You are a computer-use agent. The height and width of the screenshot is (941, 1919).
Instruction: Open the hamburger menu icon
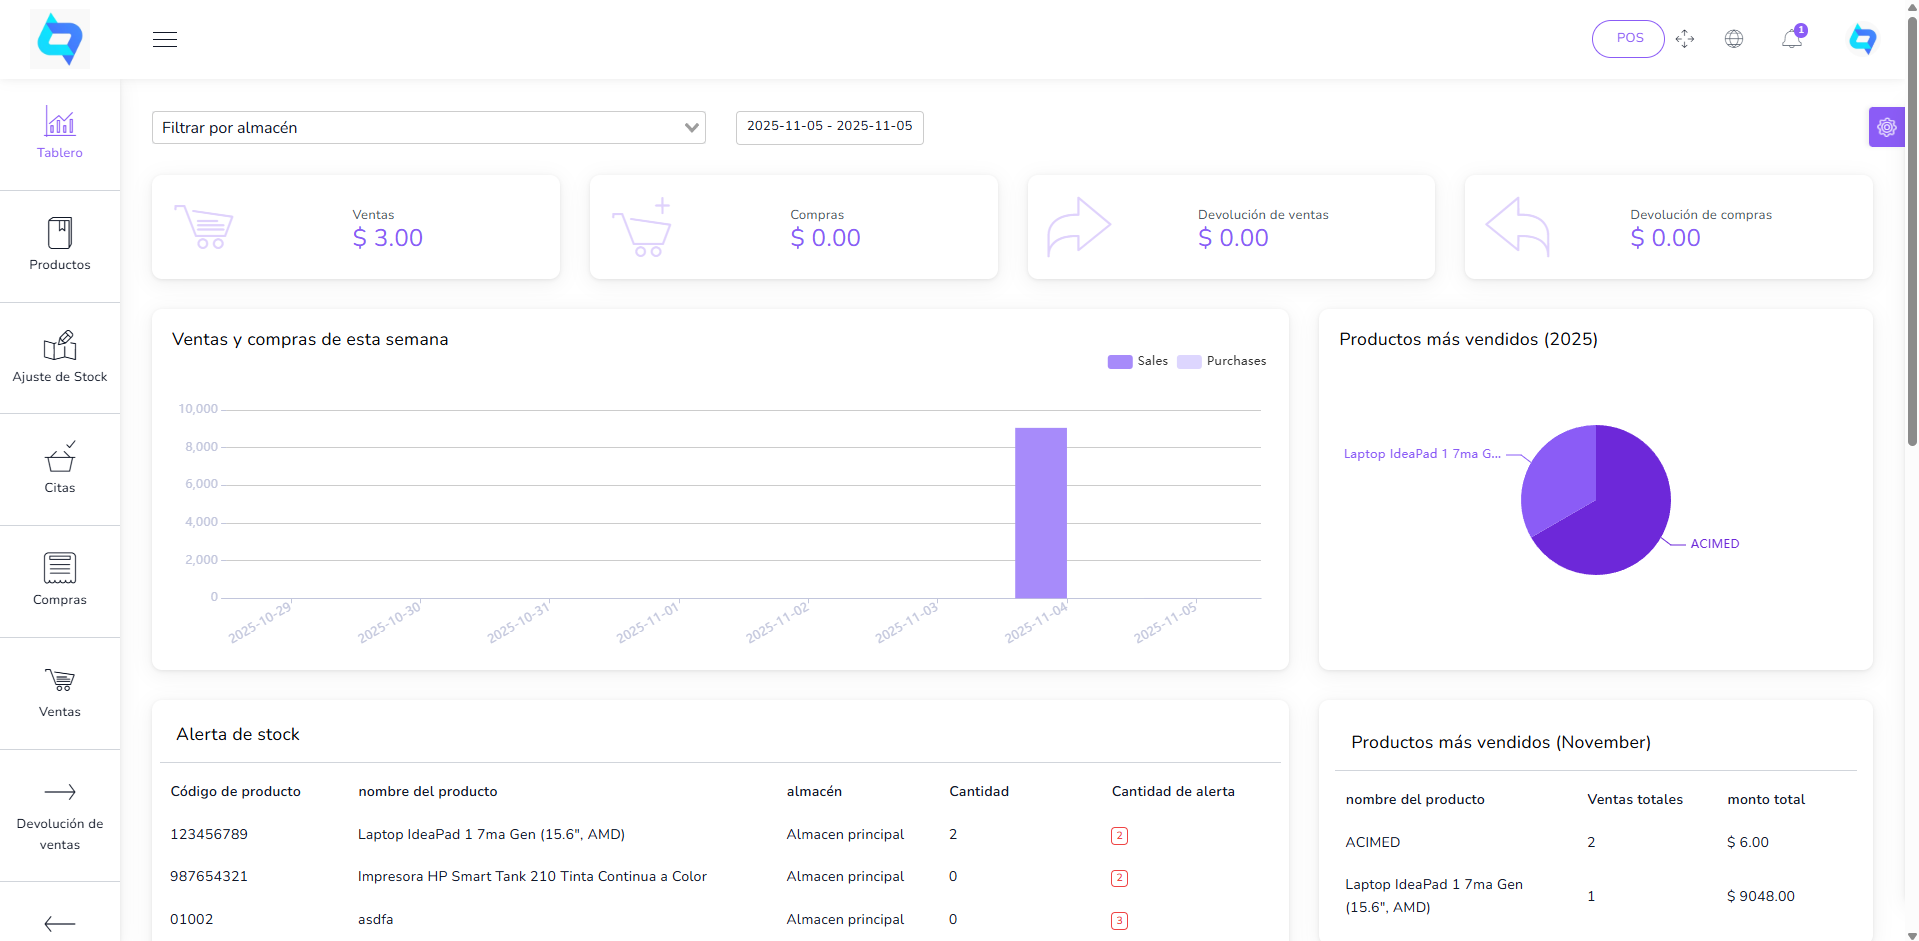tap(165, 39)
